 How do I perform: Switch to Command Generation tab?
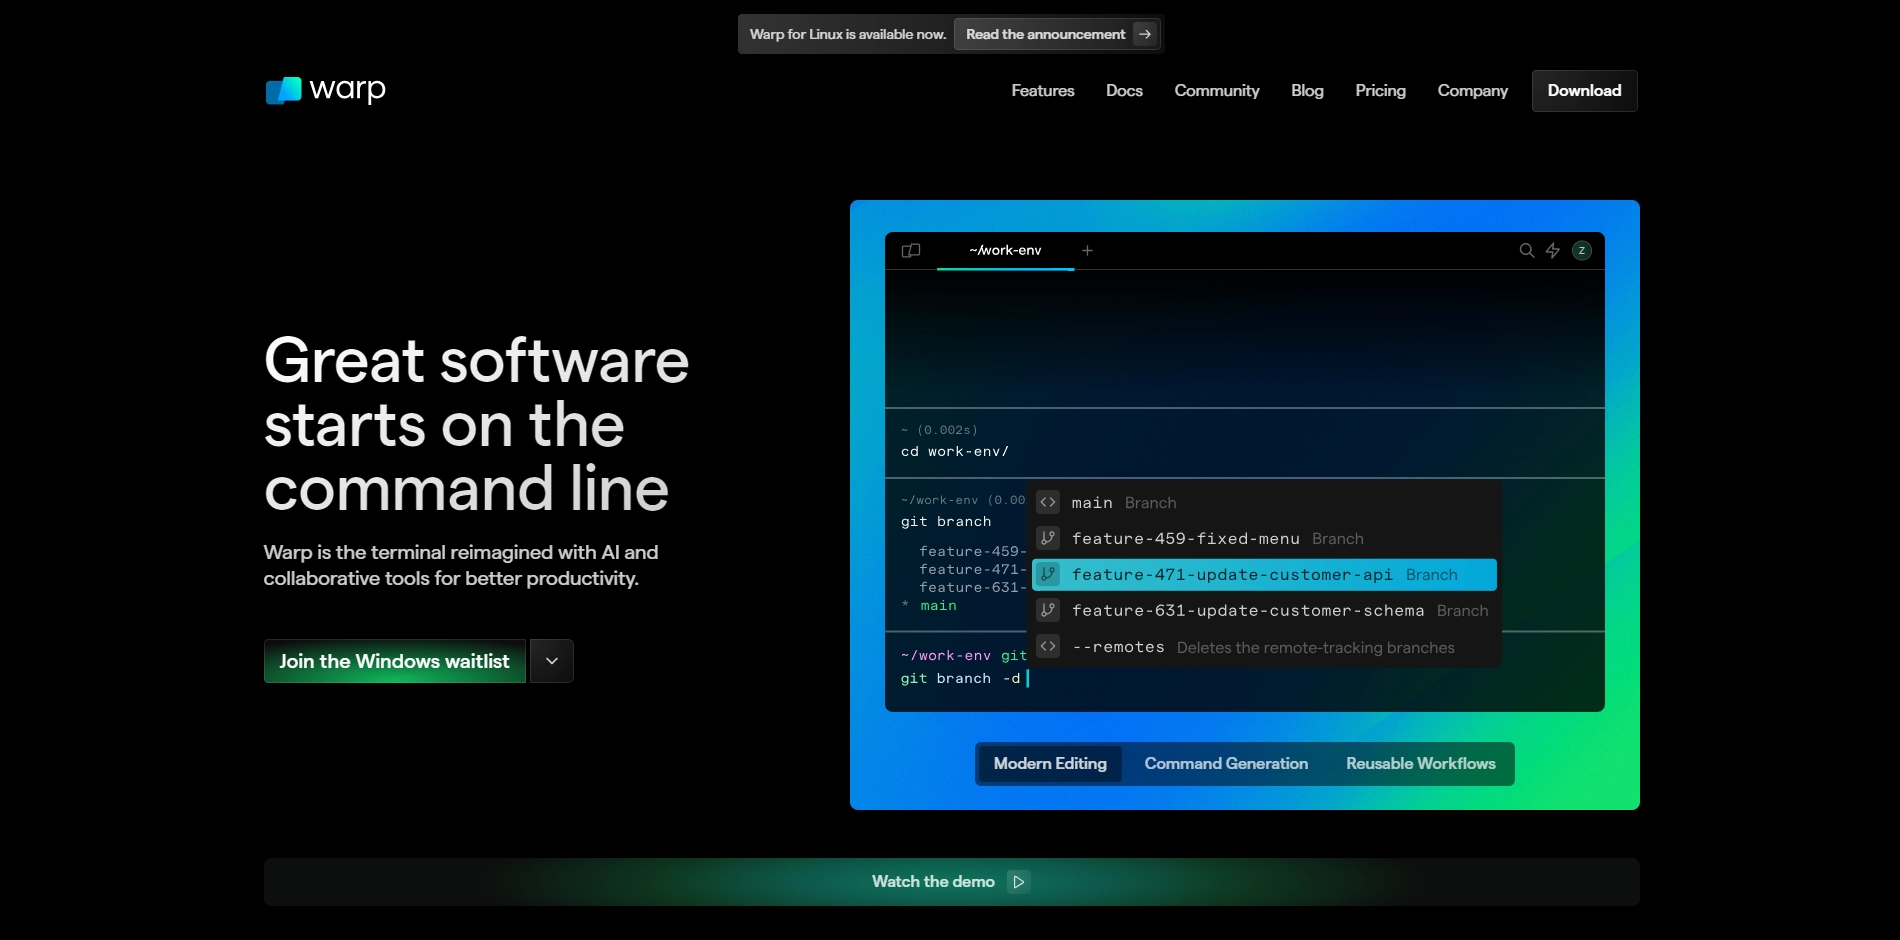(1226, 764)
